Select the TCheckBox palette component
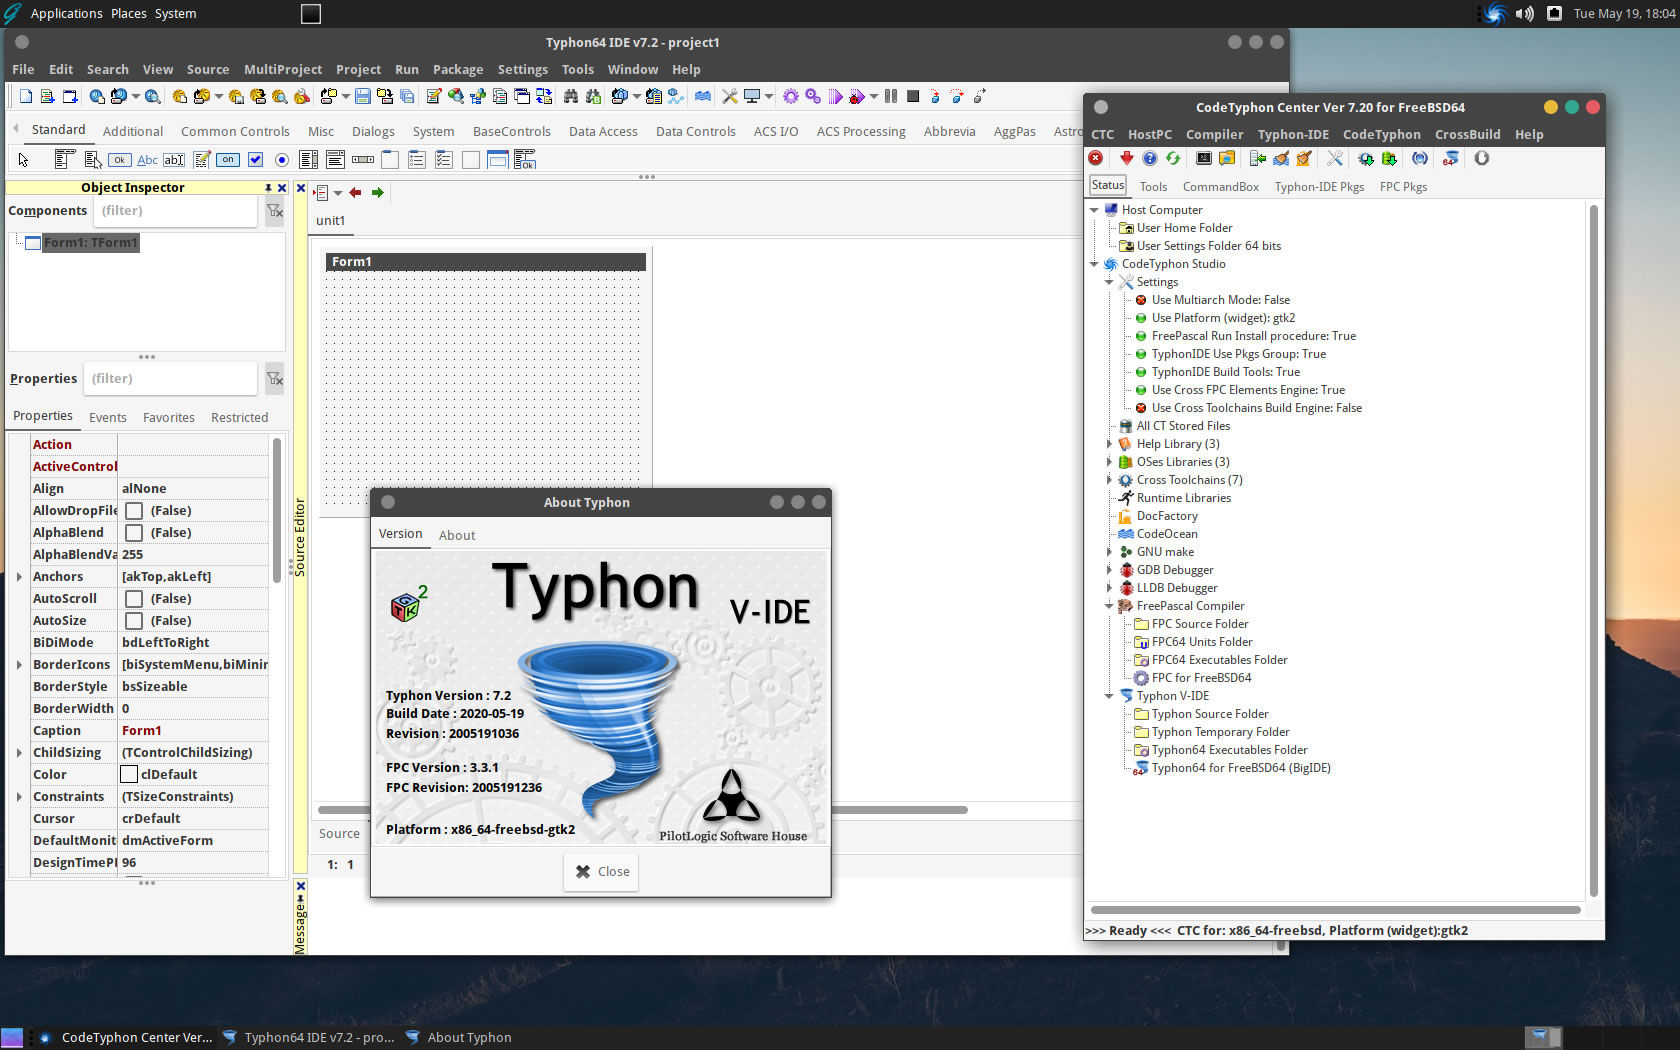Screen dimensions: 1680x1050 255,160
